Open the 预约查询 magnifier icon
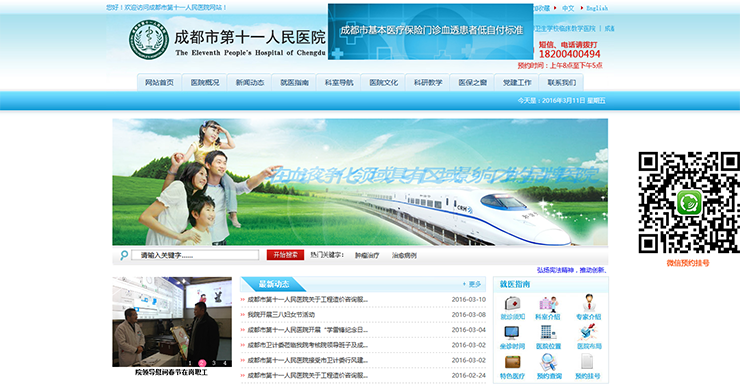The width and height of the screenshot is (740, 384). coord(548,362)
